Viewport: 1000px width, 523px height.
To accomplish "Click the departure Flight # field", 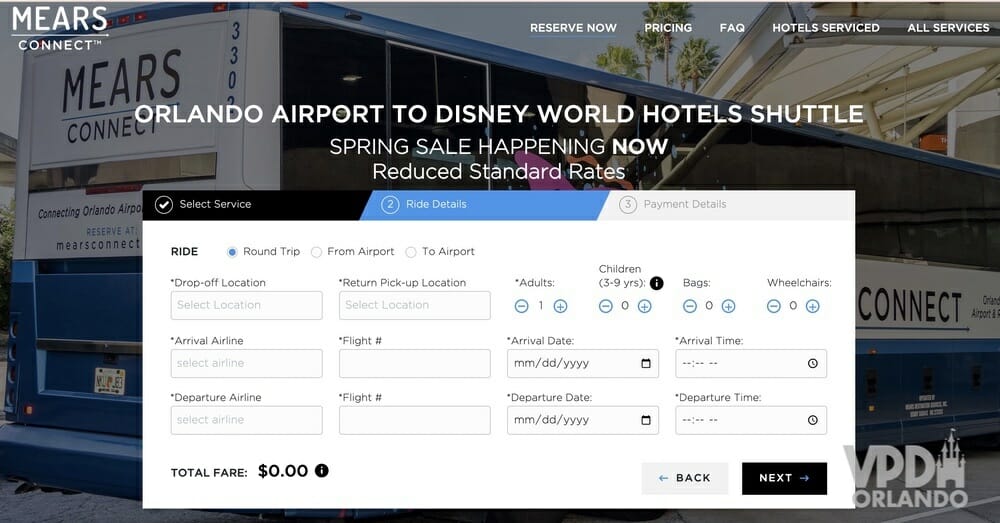I will pos(415,420).
